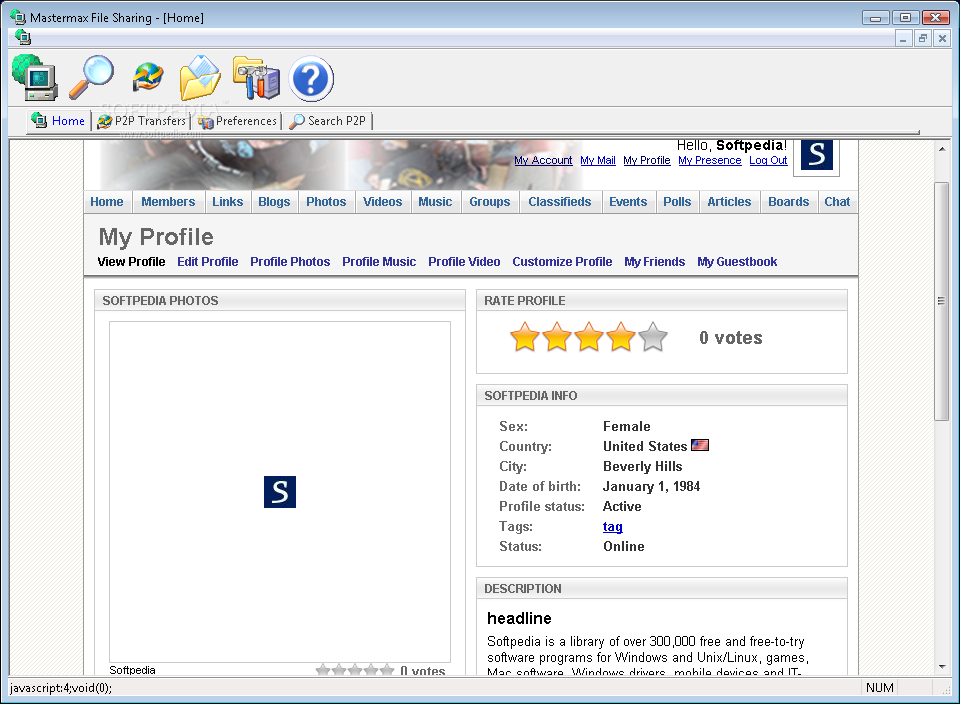This screenshot has width=960, height=704.
Task: Open the Classifieds navigation item
Action: (560, 201)
